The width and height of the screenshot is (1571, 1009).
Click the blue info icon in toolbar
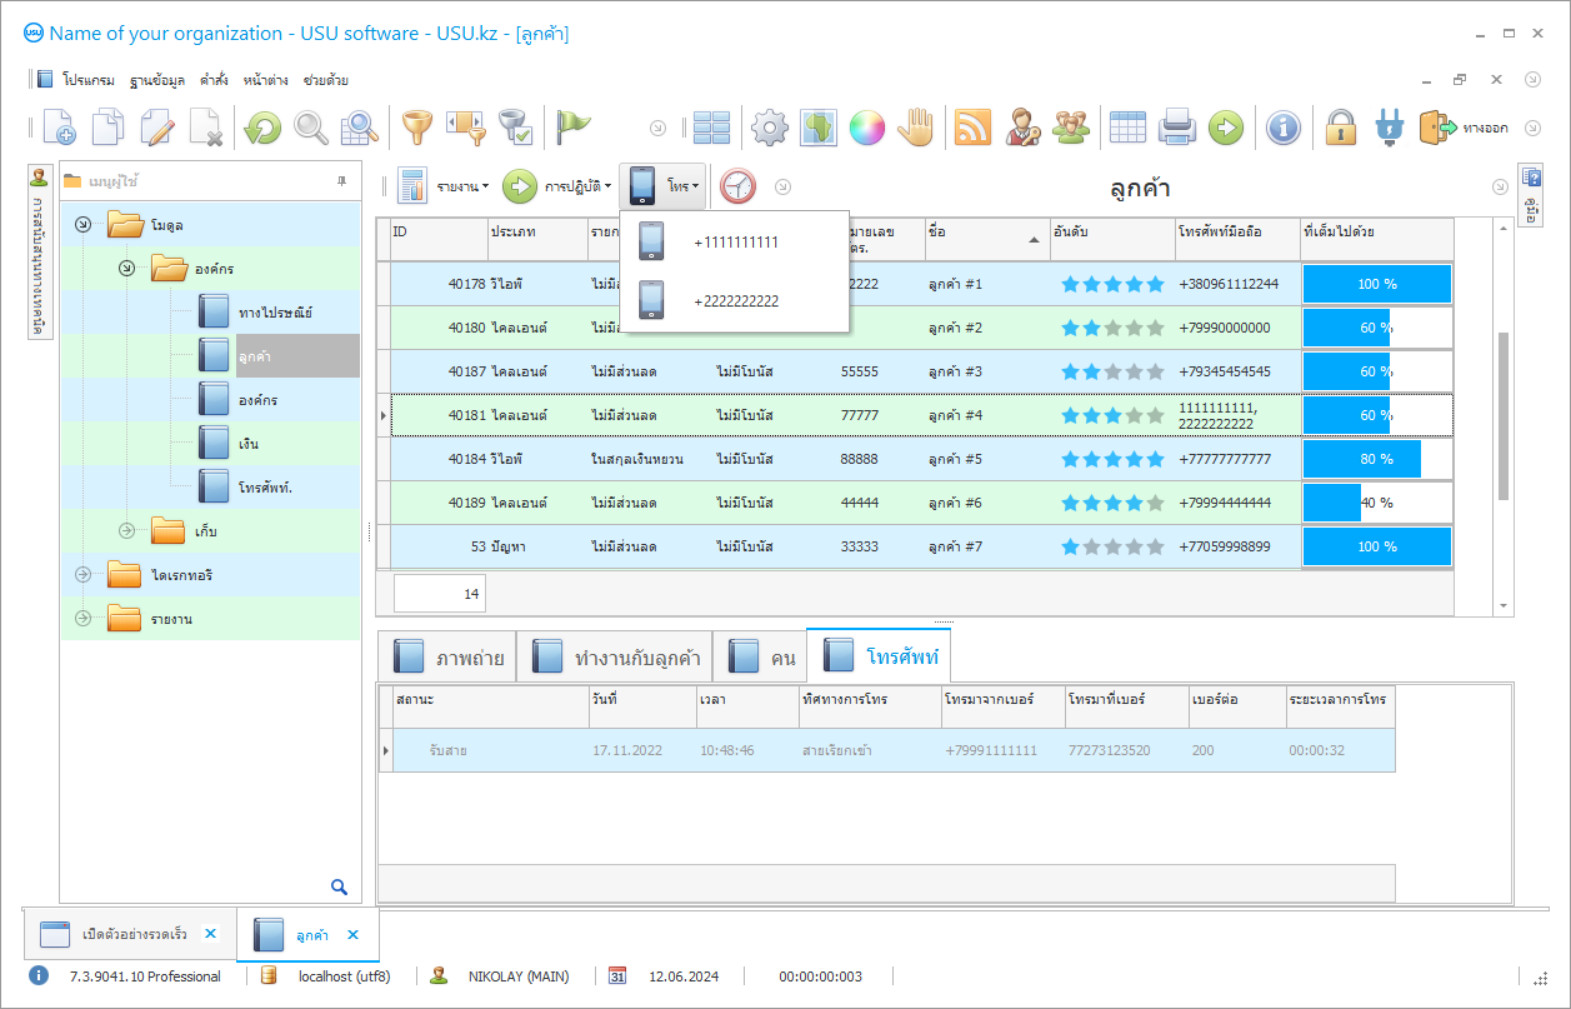click(x=1283, y=128)
